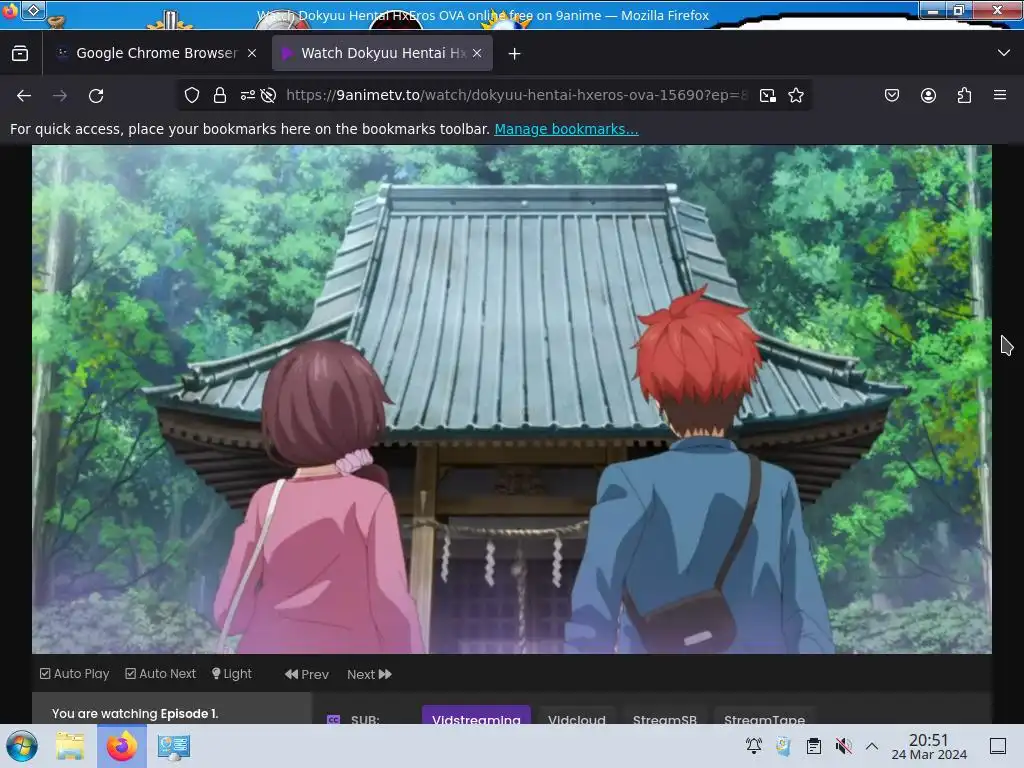Go to Prev episode
The width and height of the screenshot is (1024, 768).
pyautogui.click(x=307, y=675)
